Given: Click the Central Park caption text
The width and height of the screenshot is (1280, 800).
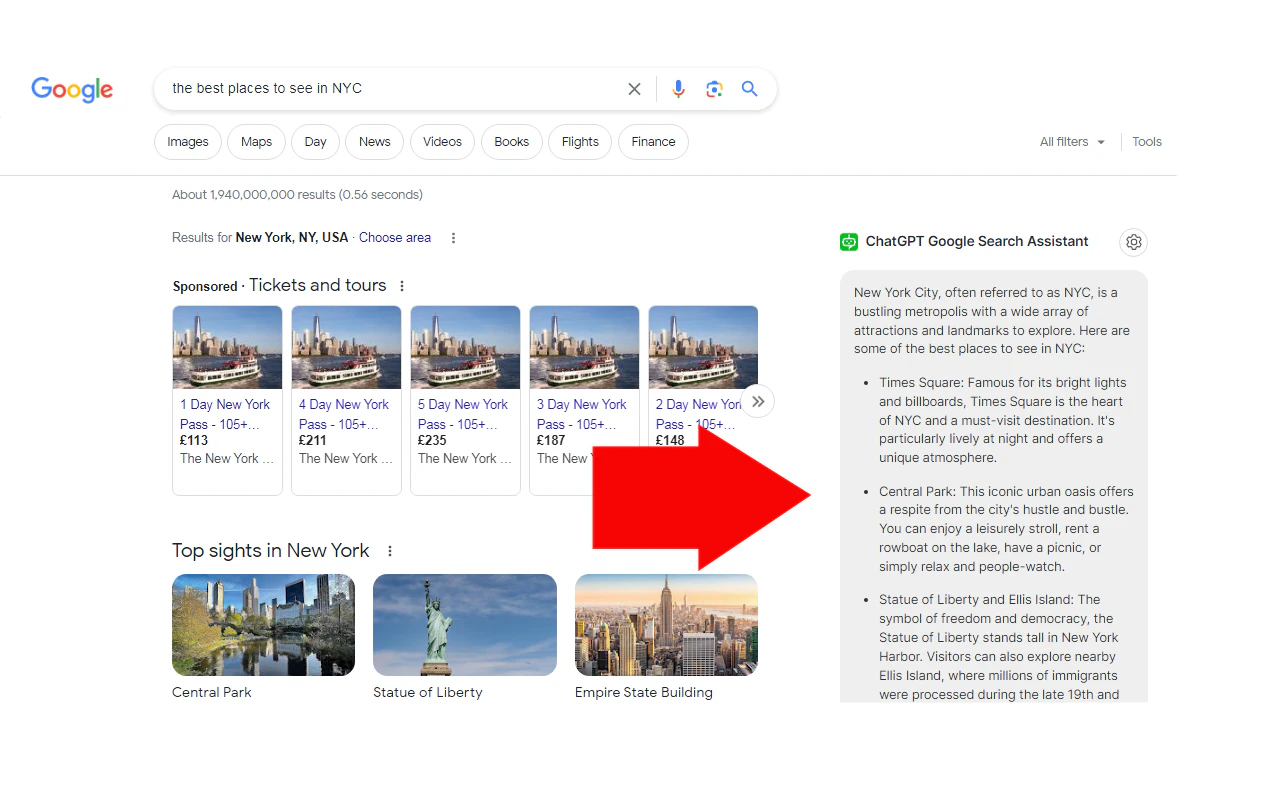Looking at the screenshot, I should pyautogui.click(x=212, y=692).
